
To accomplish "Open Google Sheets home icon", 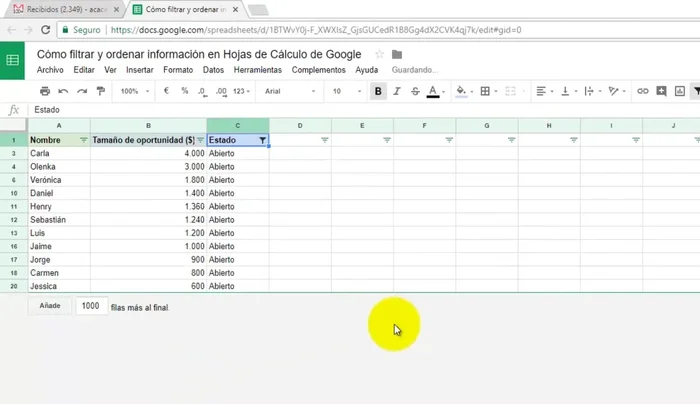I will pyautogui.click(x=13, y=61).
